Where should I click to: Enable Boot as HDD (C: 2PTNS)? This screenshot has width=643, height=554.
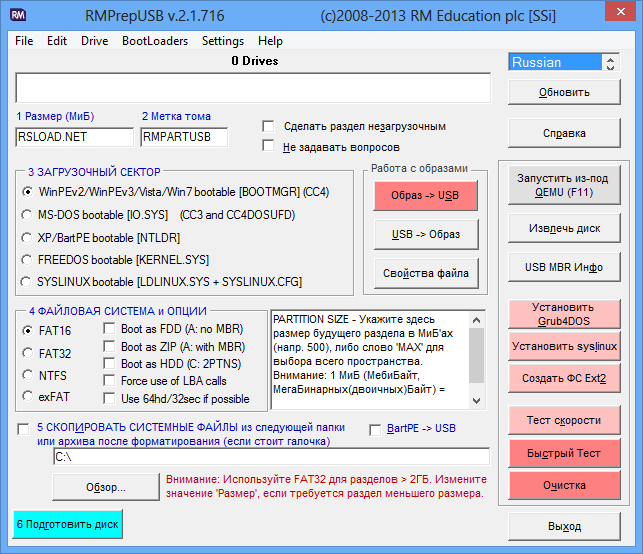point(109,363)
